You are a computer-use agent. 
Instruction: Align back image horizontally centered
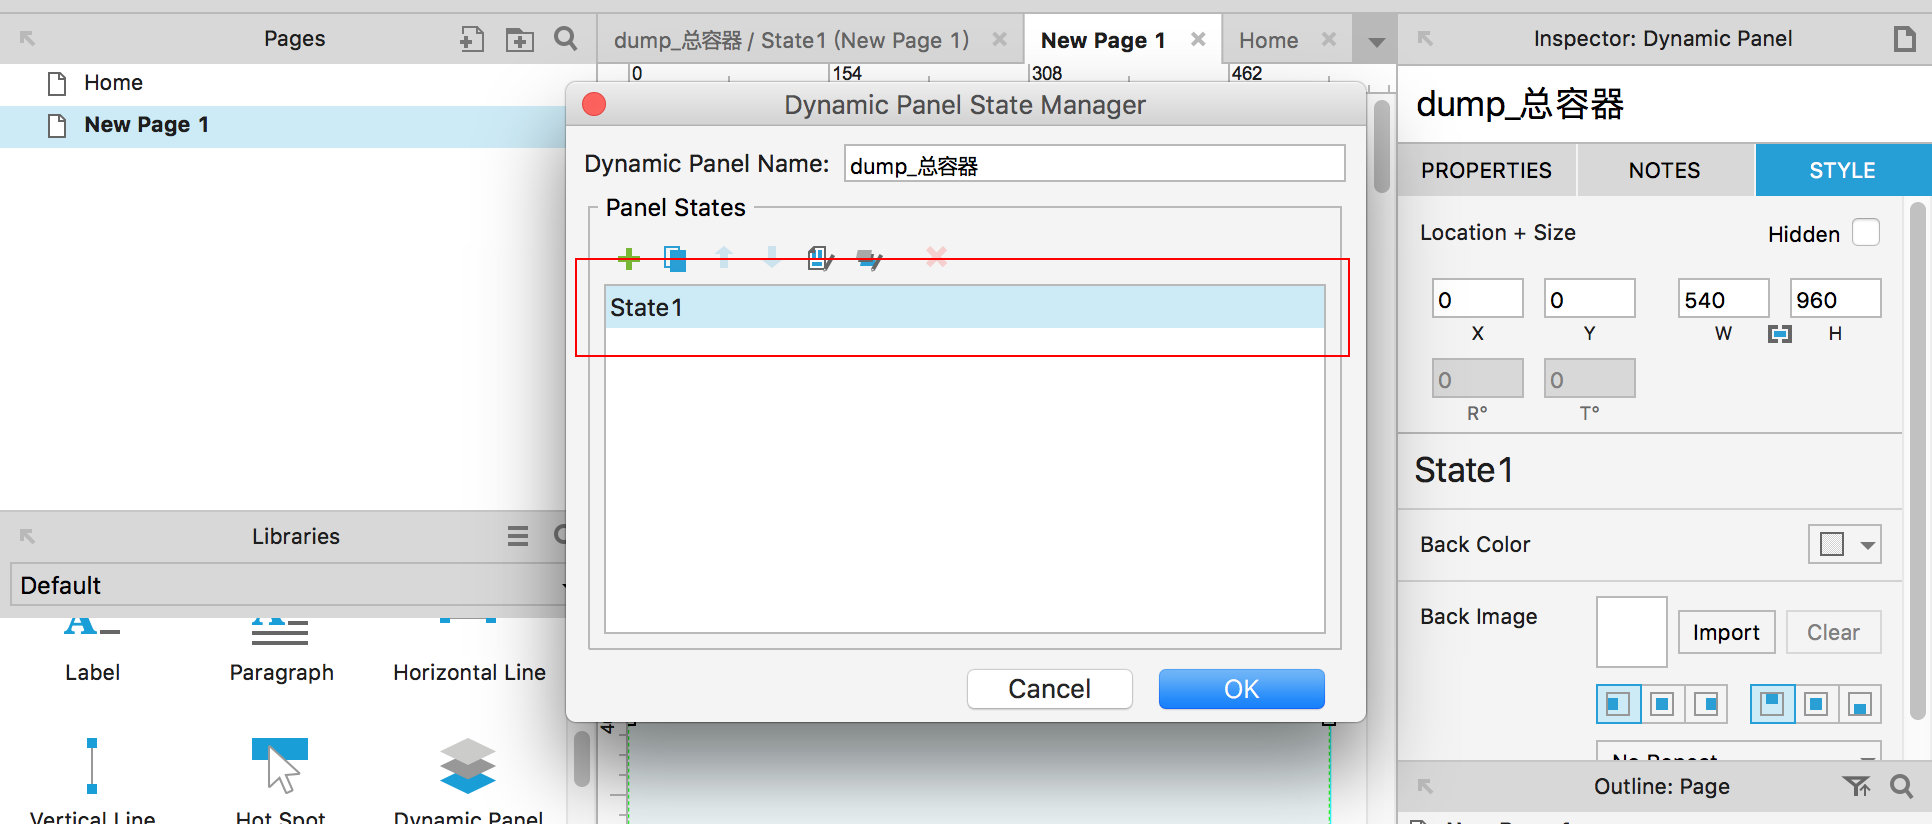point(1662,704)
